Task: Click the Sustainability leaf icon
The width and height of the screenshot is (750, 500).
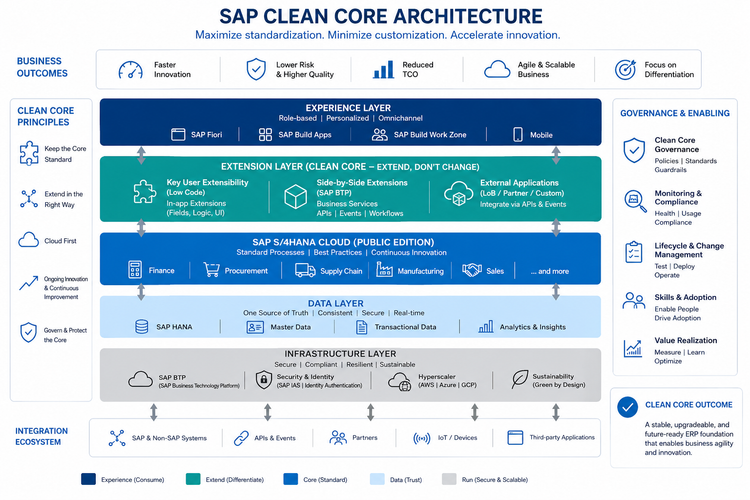Action: tap(519, 379)
